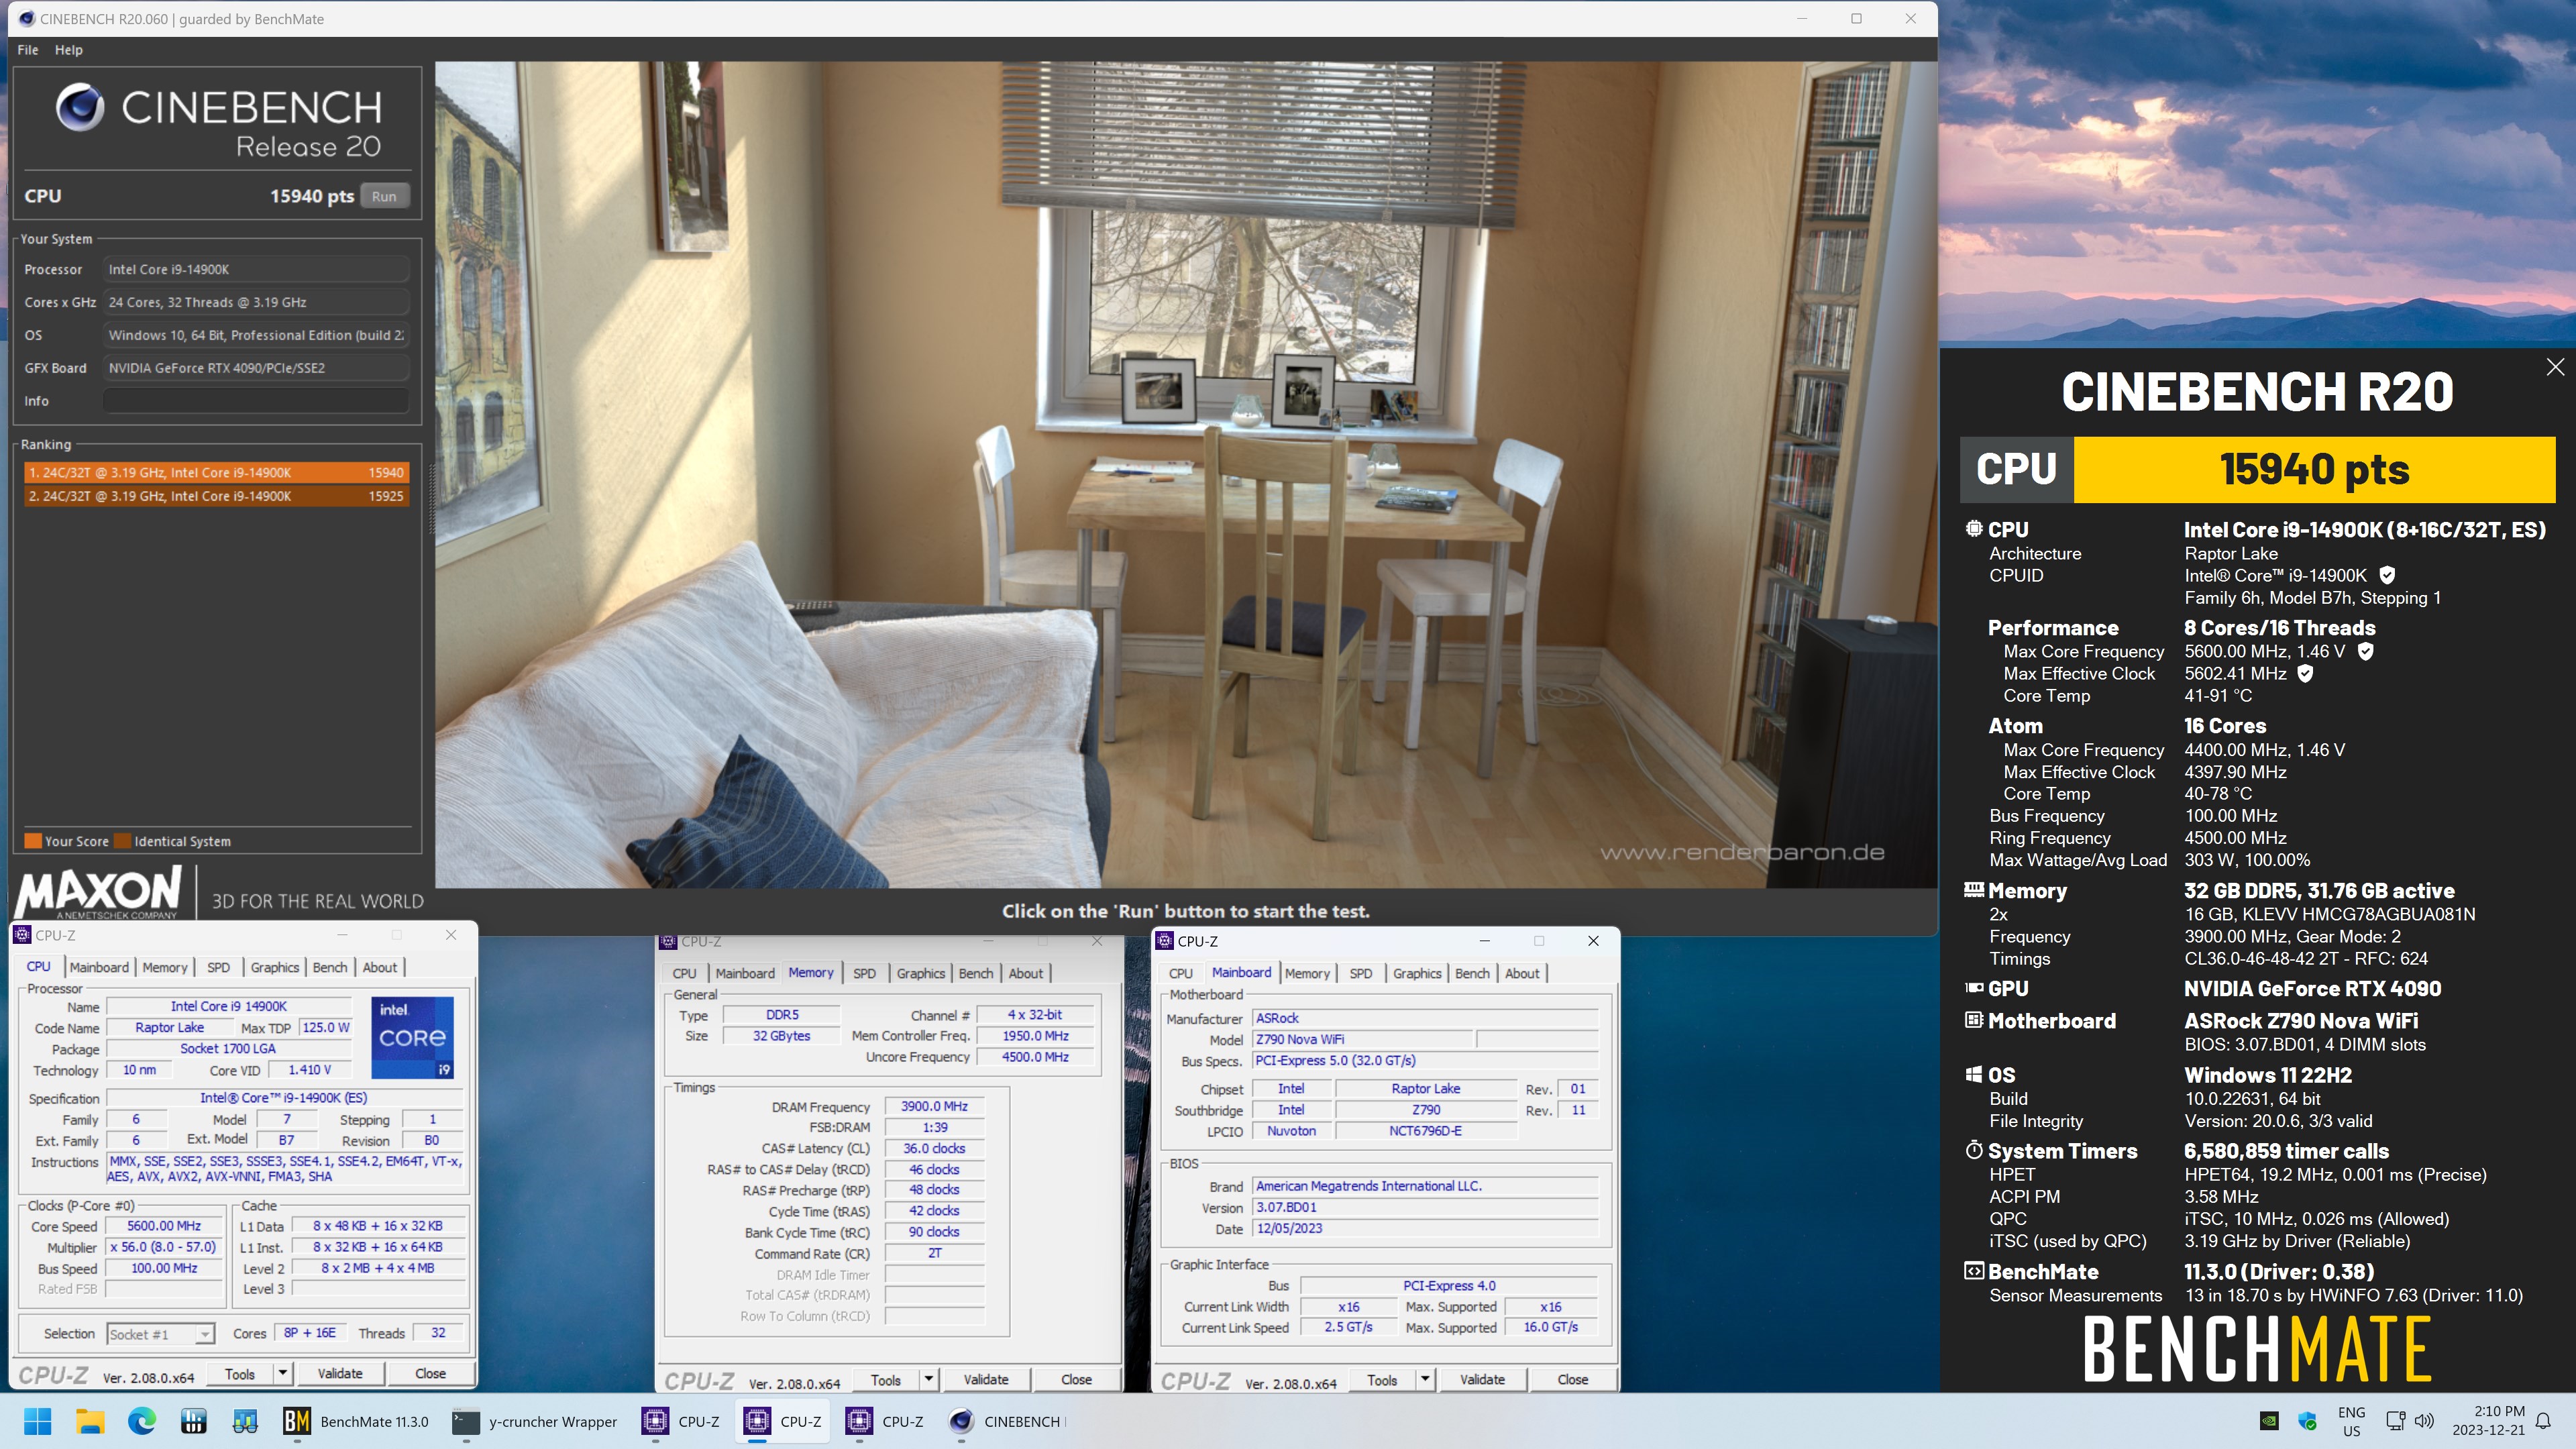This screenshot has width=2576, height=1449.
Task: Select ranking row 2 with score 15925
Action: (x=216, y=496)
